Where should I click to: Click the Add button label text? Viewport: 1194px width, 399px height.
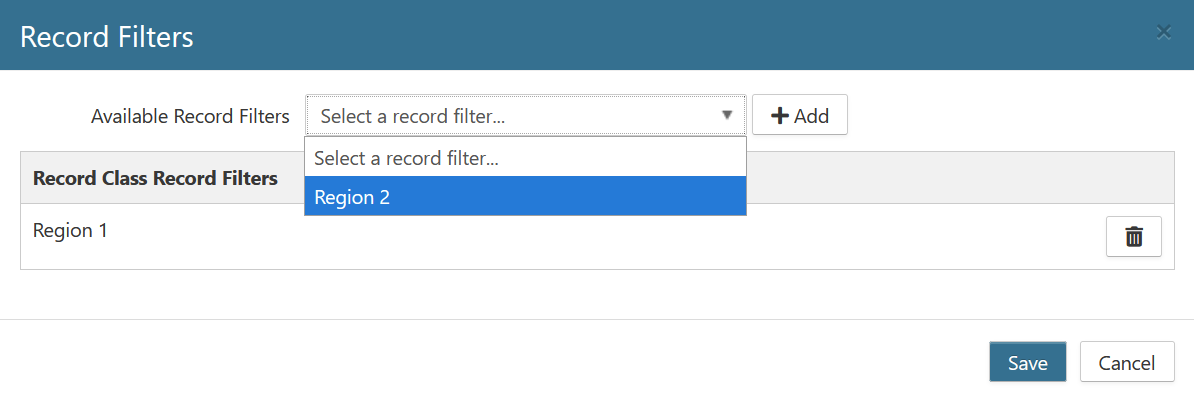(810, 117)
